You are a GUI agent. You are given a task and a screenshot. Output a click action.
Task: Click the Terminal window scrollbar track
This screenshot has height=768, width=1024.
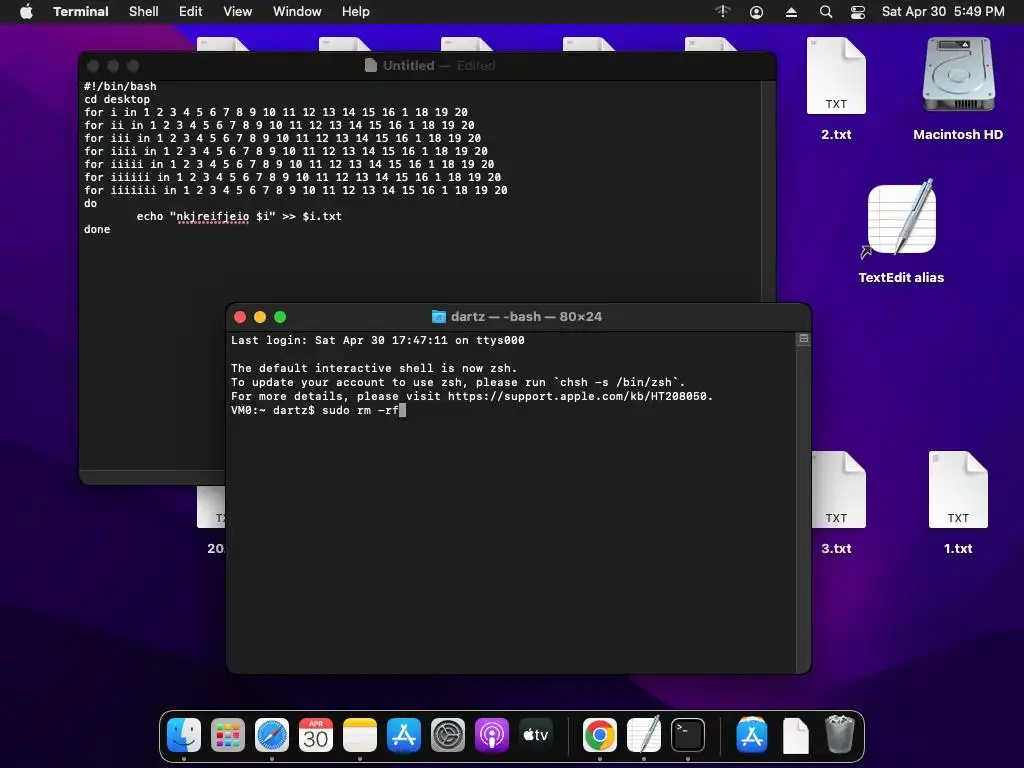tap(803, 503)
